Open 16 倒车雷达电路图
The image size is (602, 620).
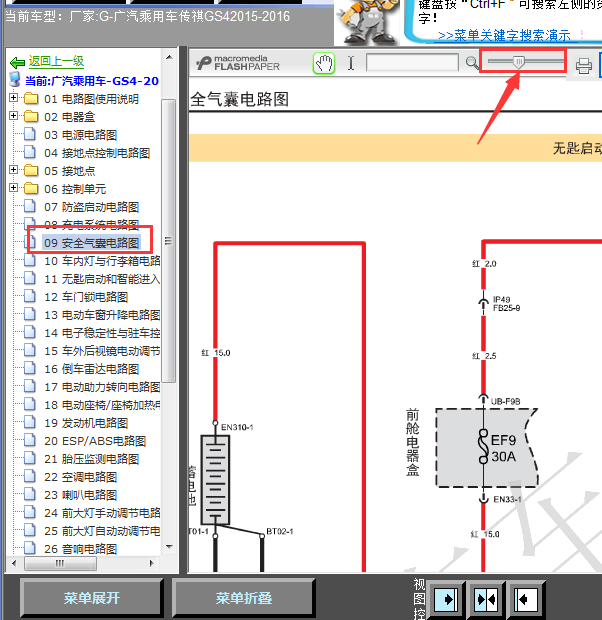pyautogui.click(x=91, y=369)
